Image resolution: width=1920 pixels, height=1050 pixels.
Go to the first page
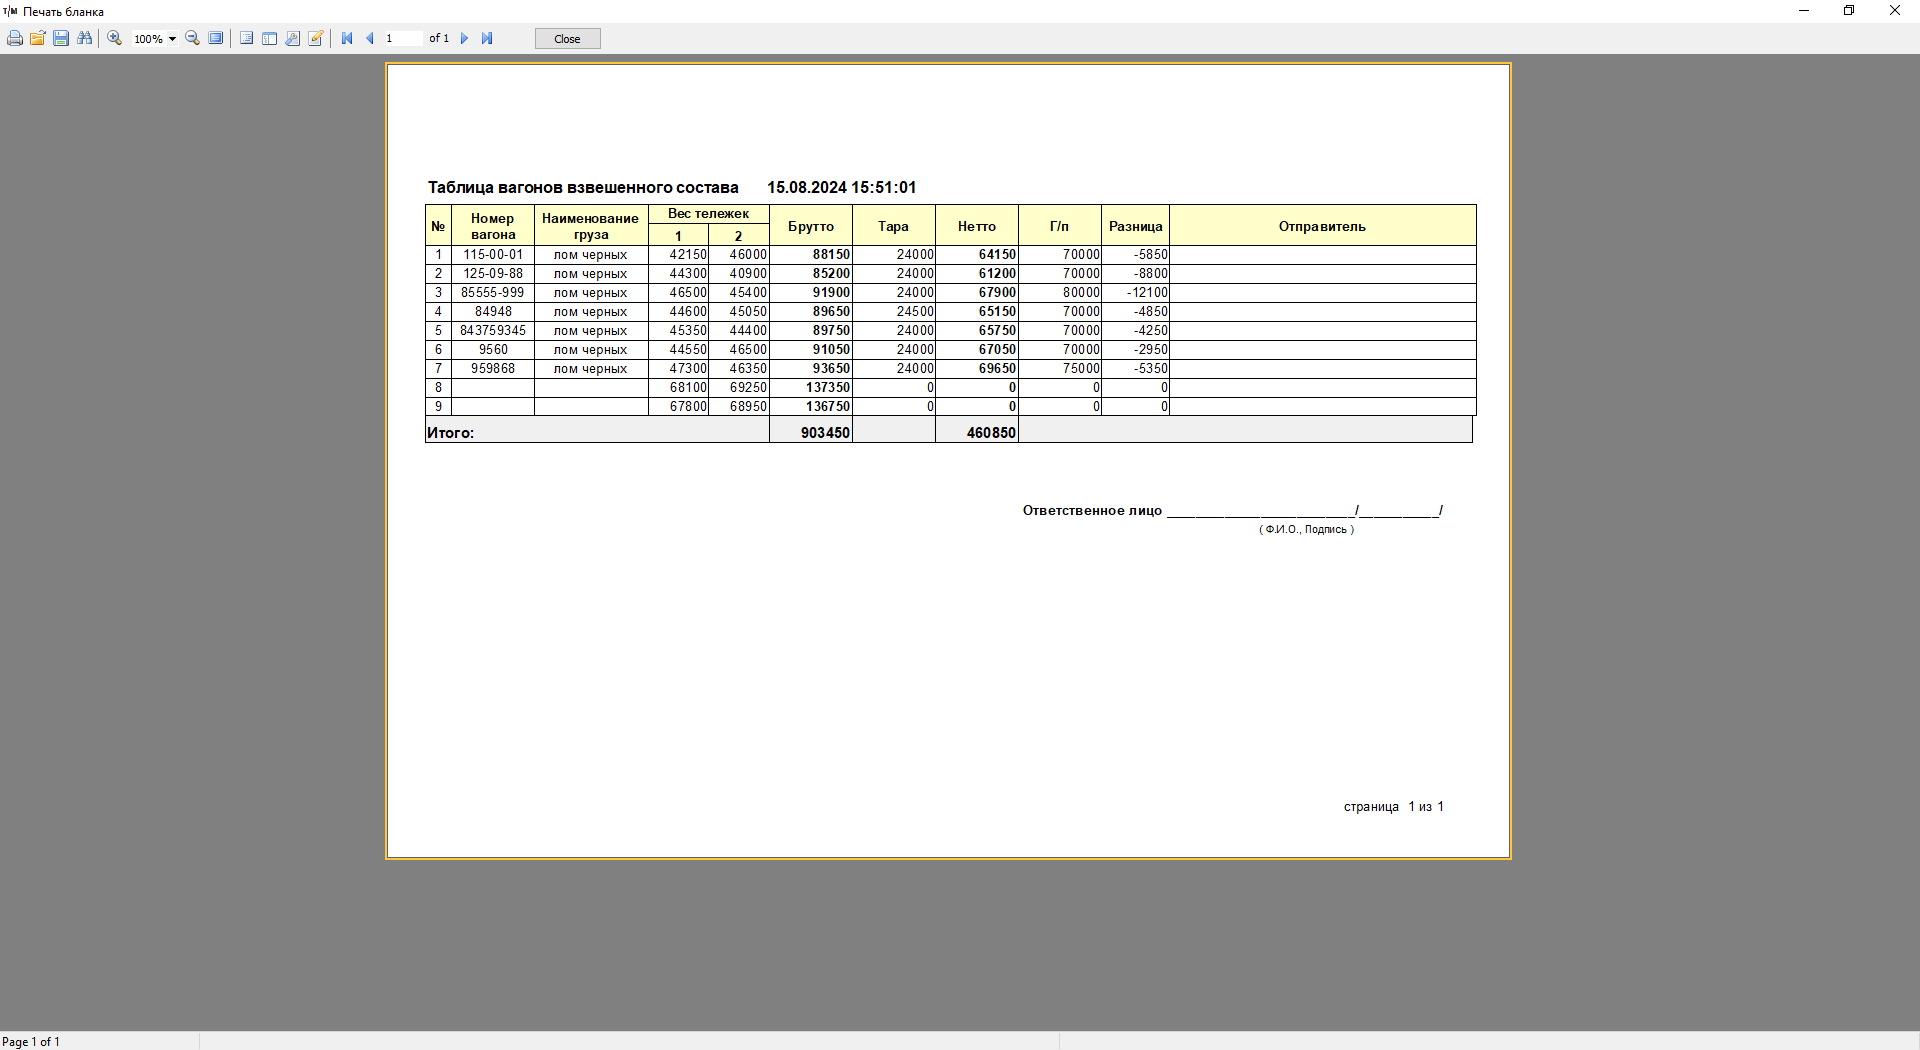pyautogui.click(x=347, y=39)
